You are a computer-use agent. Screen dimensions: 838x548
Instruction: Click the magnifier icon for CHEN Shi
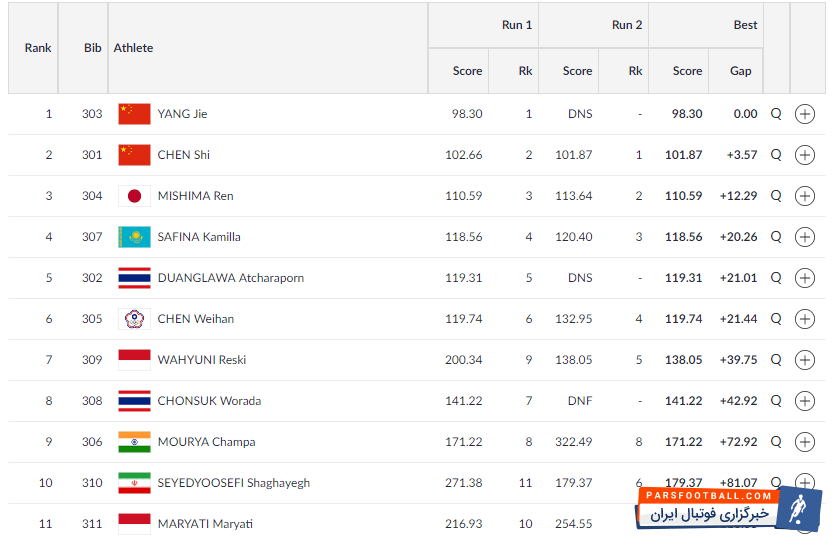pos(776,155)
